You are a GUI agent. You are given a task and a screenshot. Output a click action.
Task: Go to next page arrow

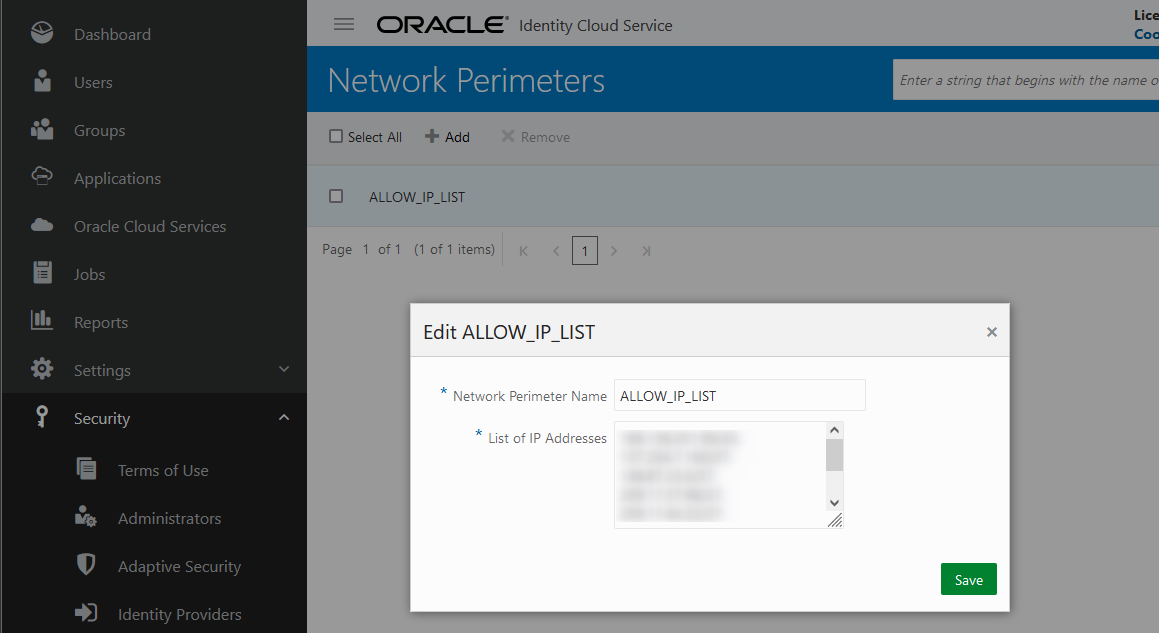(614, 251)
